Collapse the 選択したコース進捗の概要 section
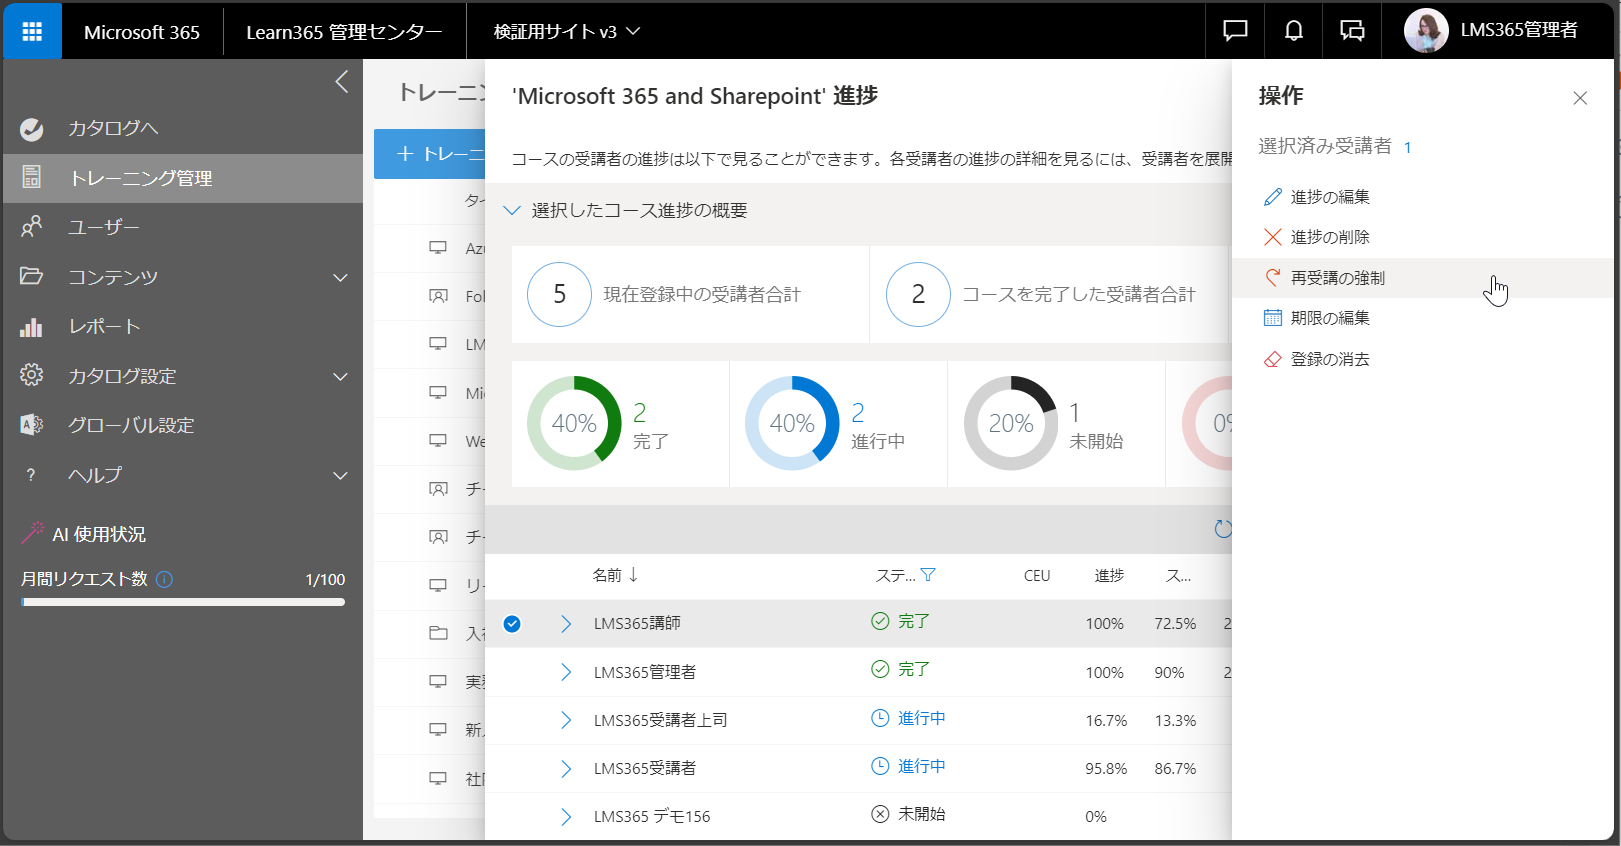The width and height of the screenshot is (1621, 846). point(511,210)
